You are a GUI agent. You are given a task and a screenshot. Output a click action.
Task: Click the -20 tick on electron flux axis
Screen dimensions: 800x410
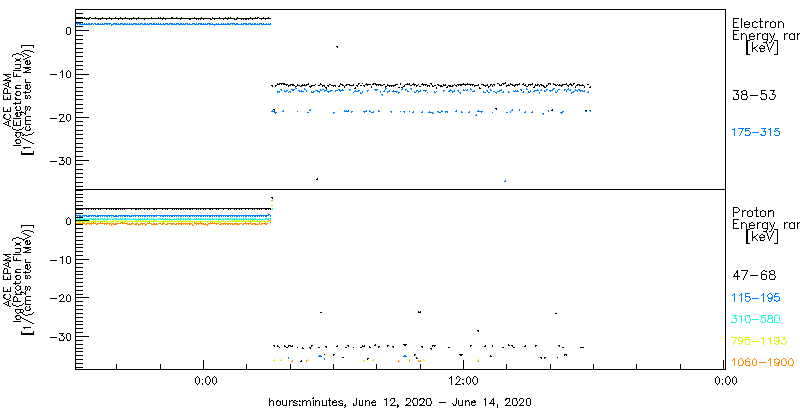pyautogui.click(x=61, y=118)
